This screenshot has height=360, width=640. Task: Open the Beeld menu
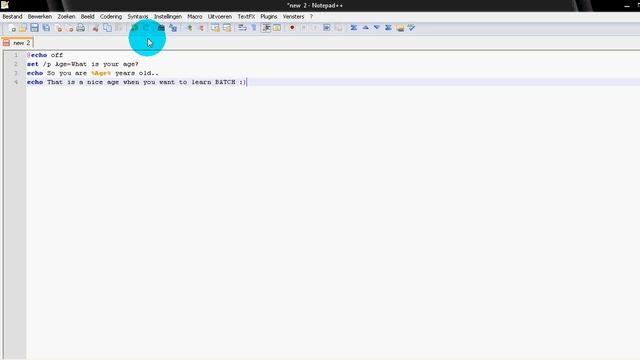[x=87, y=16]
